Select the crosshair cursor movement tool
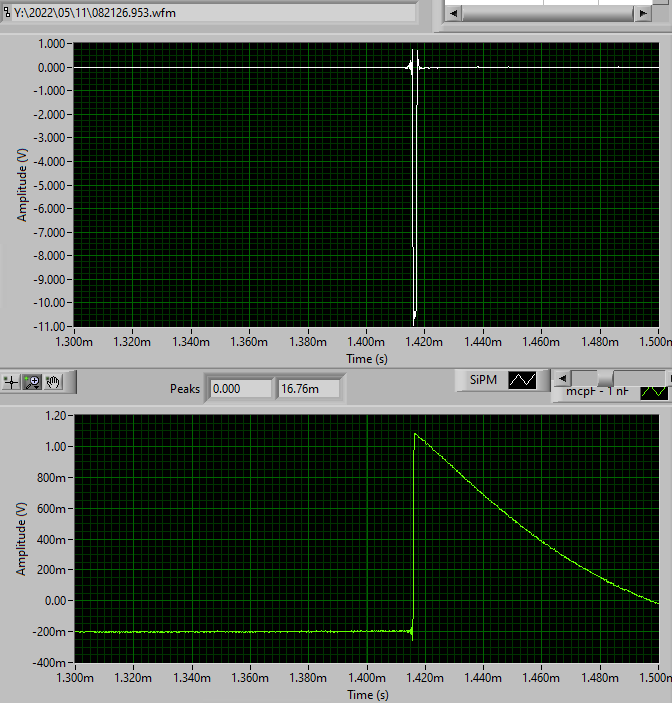The image size is (672, 703). [x=11, y=382]
